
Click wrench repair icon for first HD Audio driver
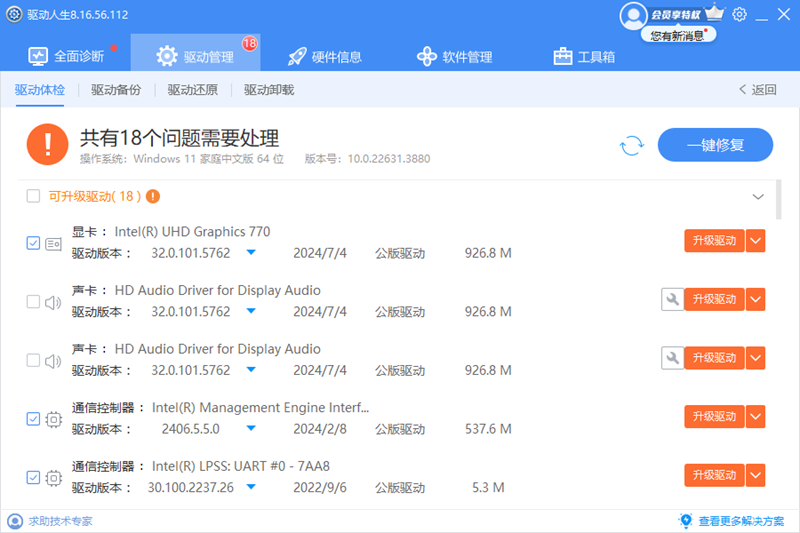[672, 299]
